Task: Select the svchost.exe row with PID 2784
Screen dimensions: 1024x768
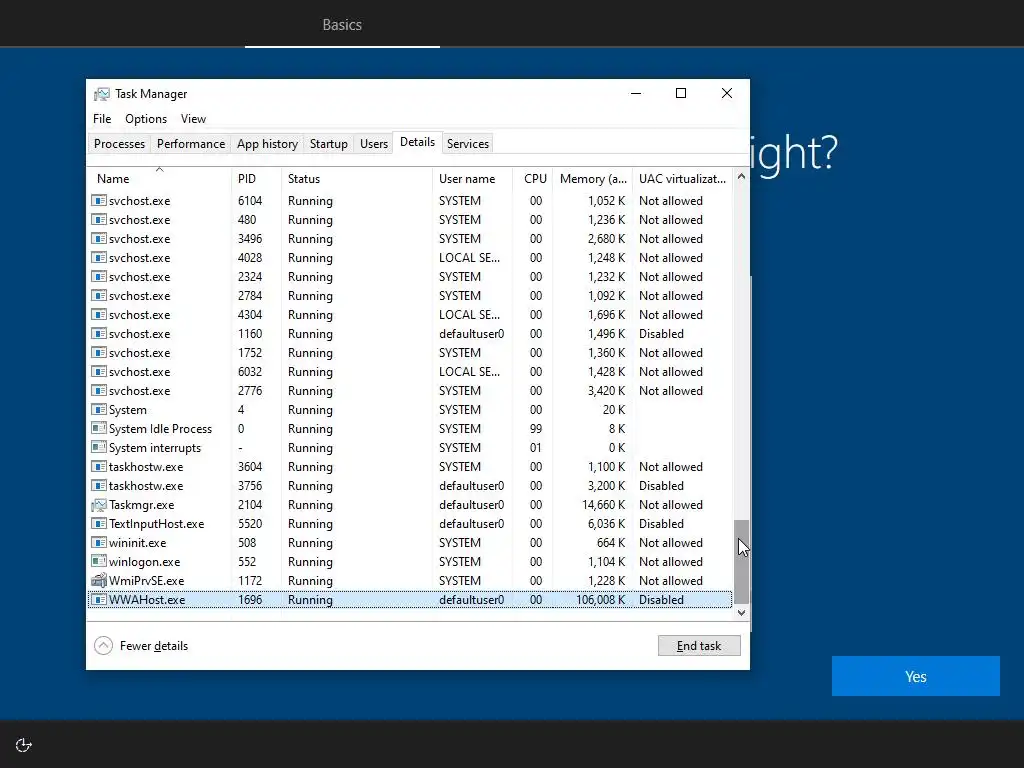Action: point(410,296)
